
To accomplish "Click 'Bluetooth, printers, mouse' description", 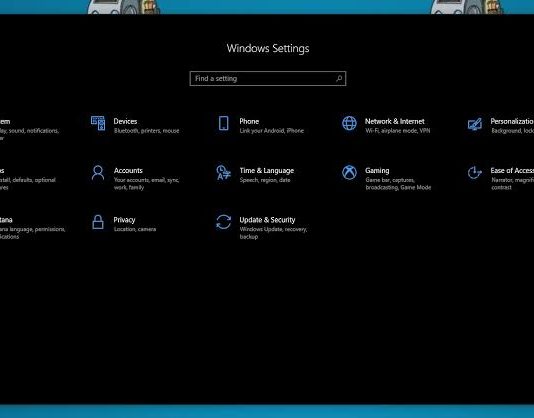I will point(146,131).
